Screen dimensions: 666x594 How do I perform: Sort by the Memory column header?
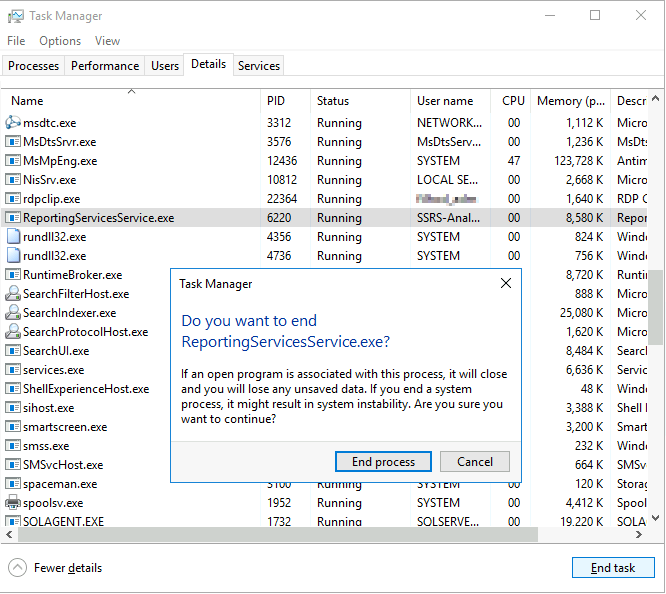(570, 101)
